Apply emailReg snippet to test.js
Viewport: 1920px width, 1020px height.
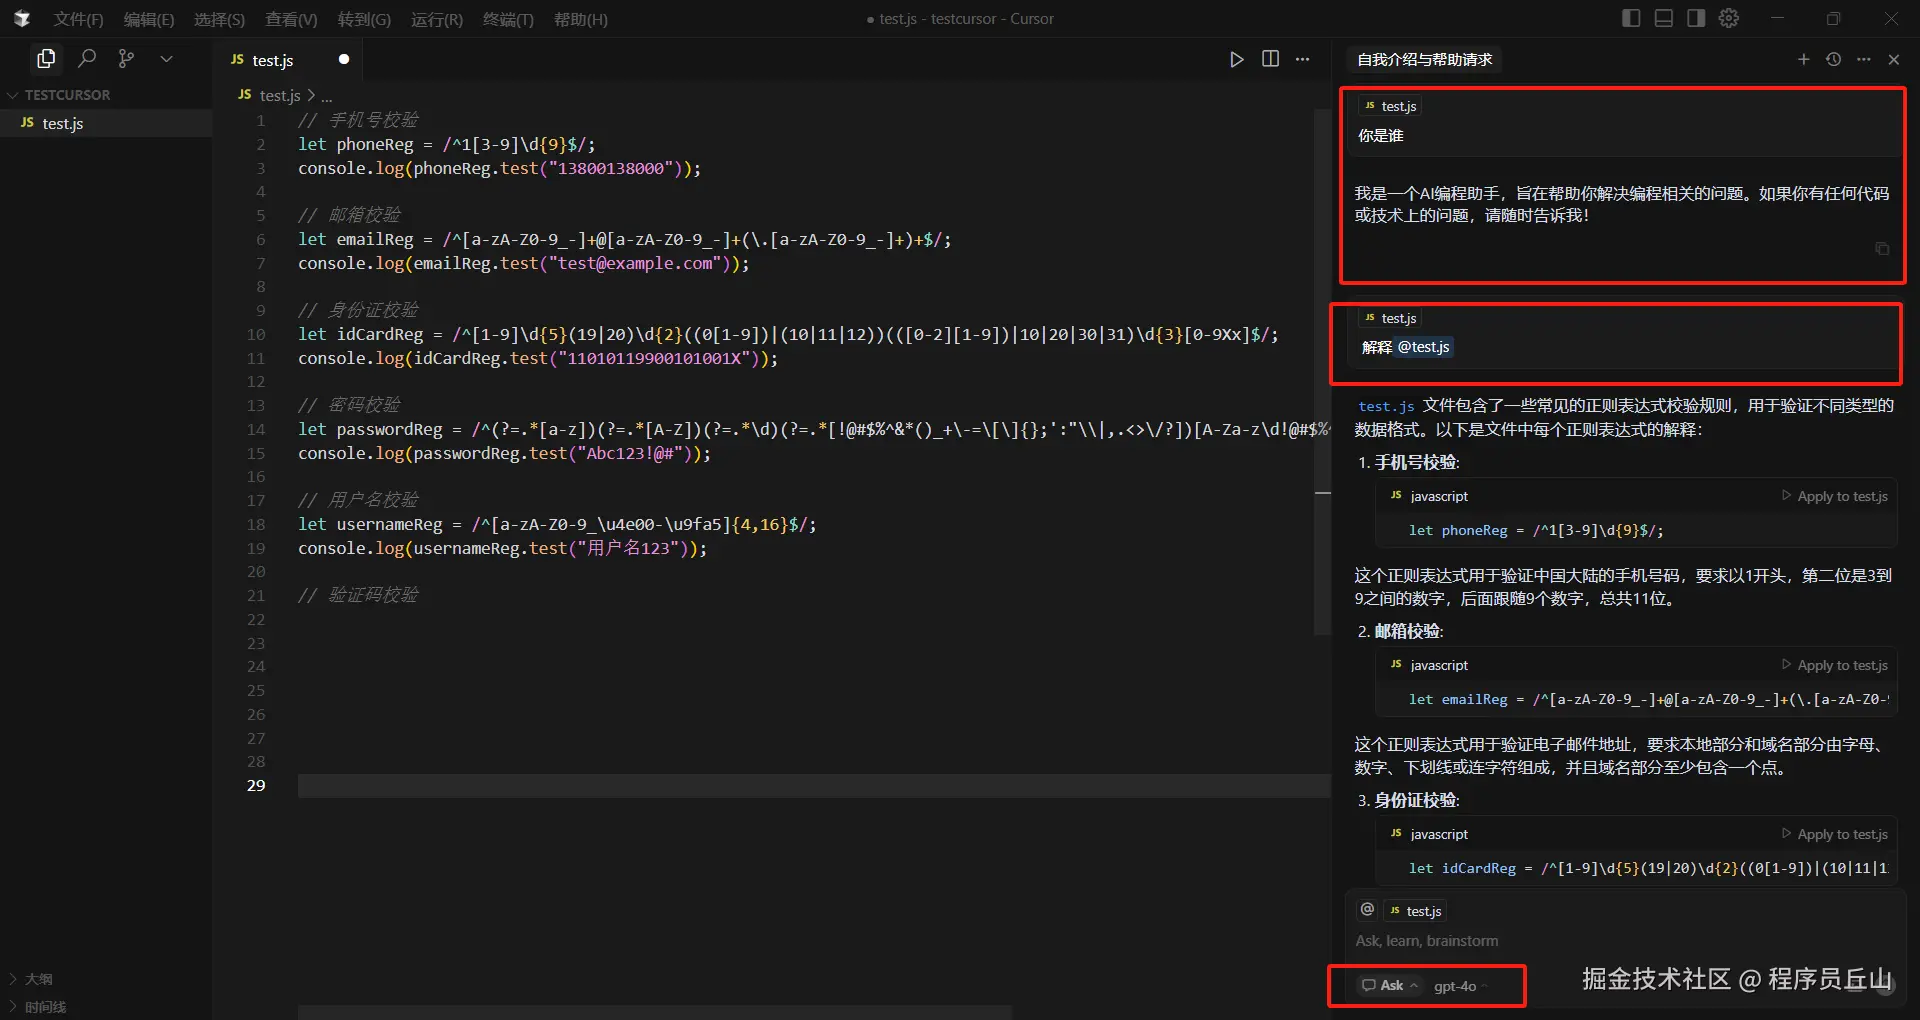pos(1834,665)
